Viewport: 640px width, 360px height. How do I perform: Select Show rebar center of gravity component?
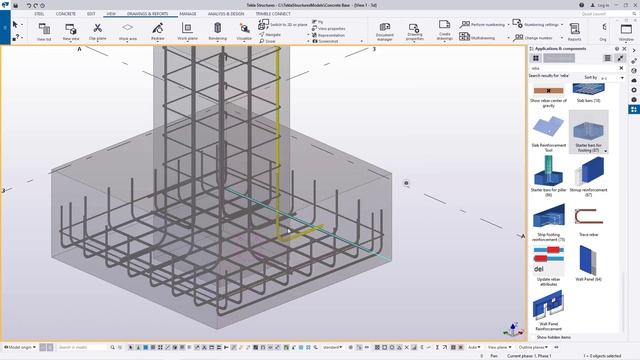tap(548, 96)
